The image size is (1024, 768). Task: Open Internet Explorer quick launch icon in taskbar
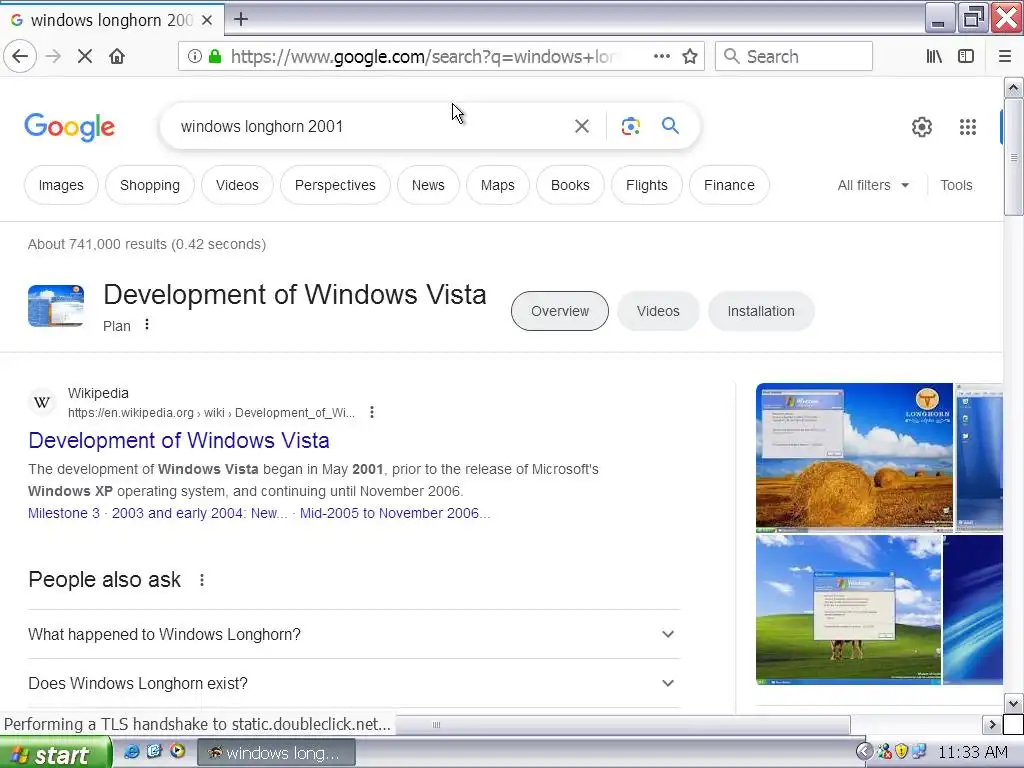(x=131, y=752)
